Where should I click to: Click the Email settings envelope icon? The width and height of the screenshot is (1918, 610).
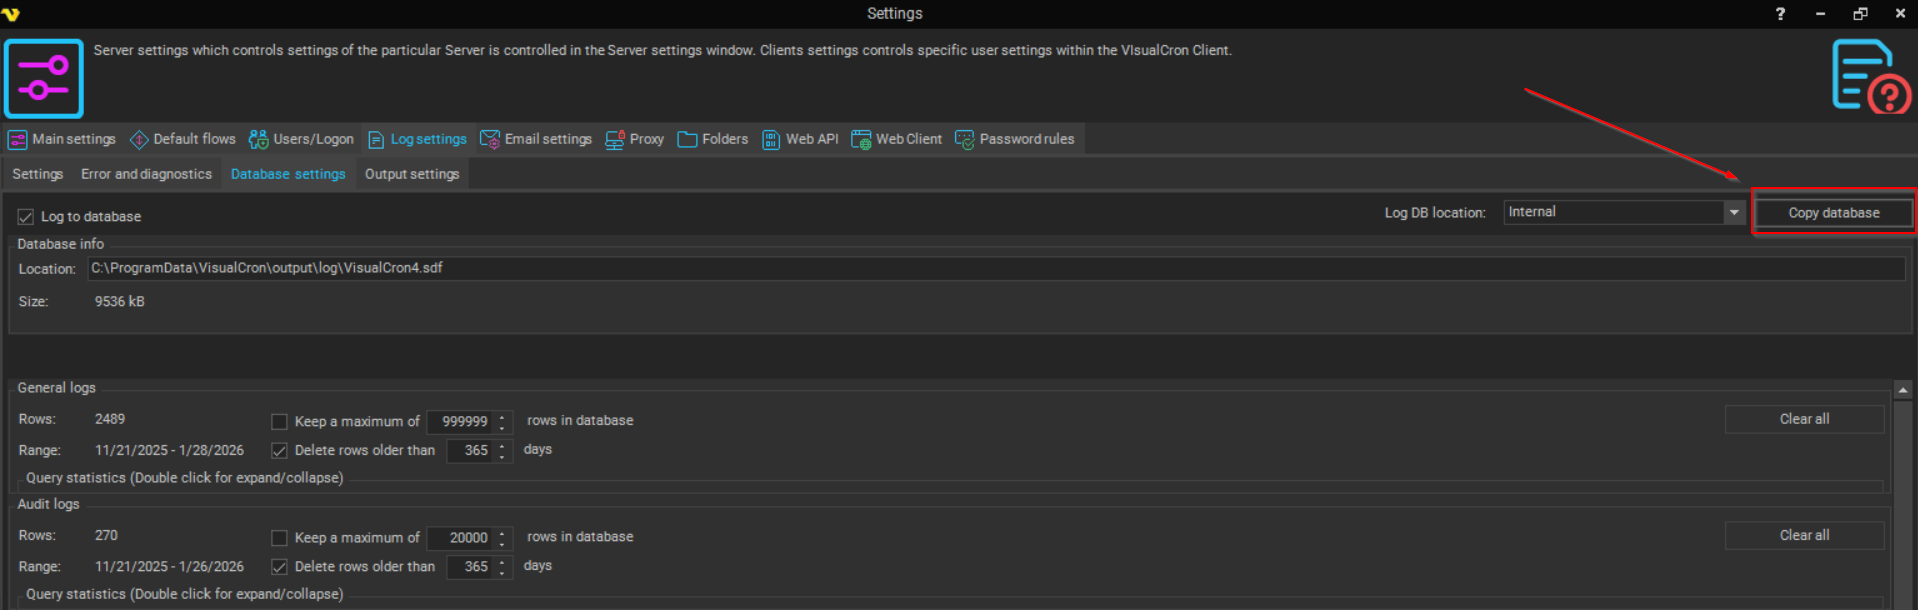click(x=490, y=140)
